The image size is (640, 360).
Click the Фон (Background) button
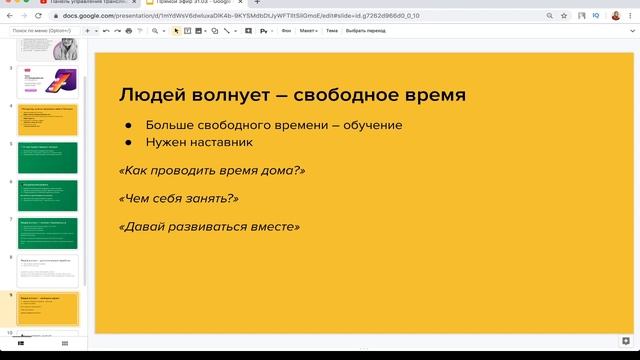287,31
